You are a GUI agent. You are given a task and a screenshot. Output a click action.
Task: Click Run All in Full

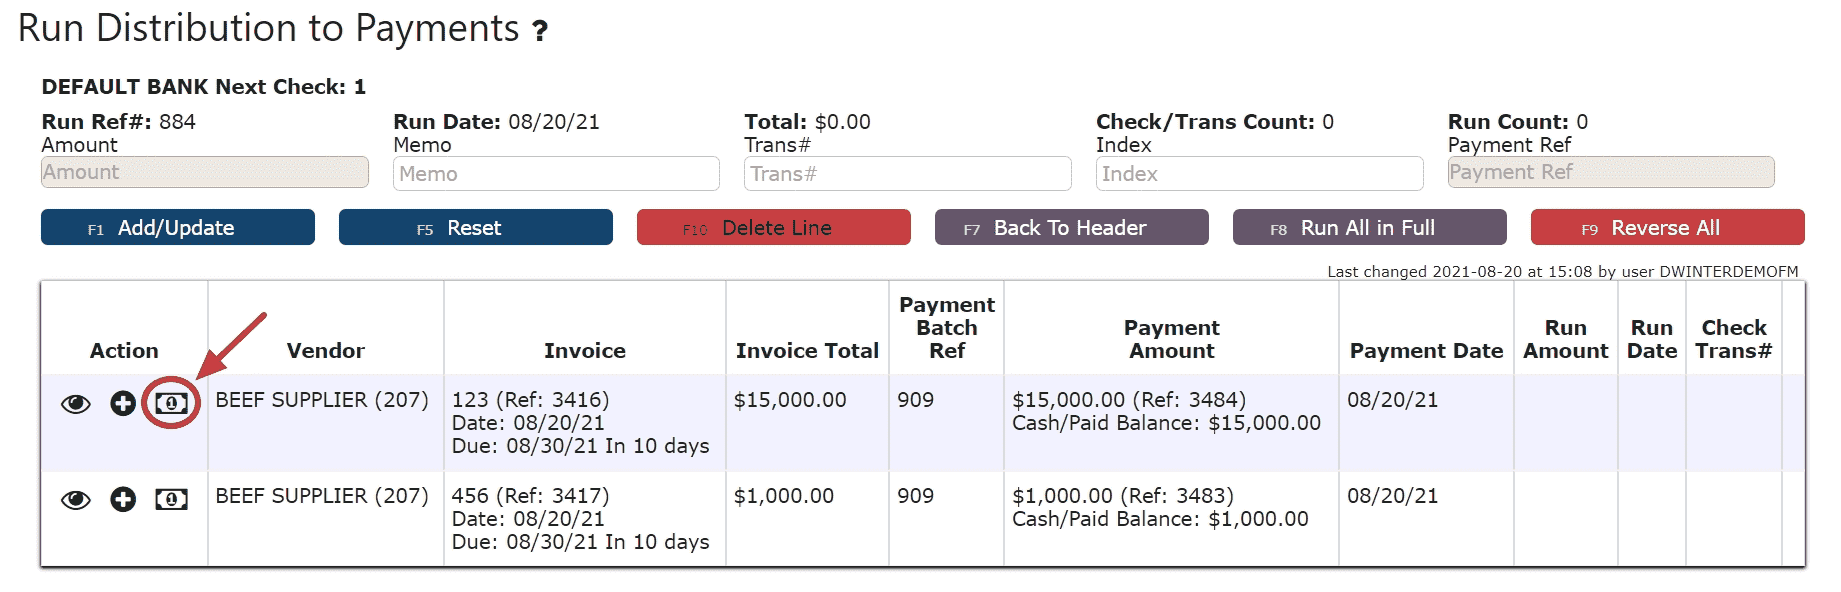click(1369, 227)
